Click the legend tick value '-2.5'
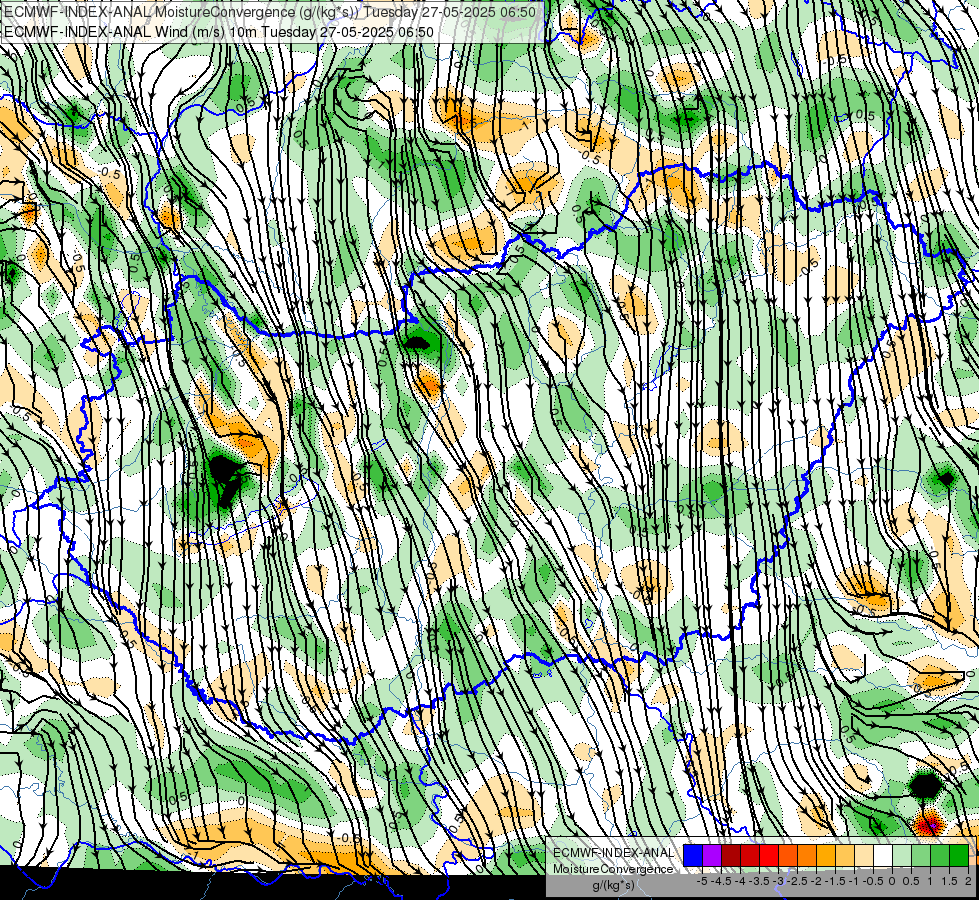 (797, 881)
